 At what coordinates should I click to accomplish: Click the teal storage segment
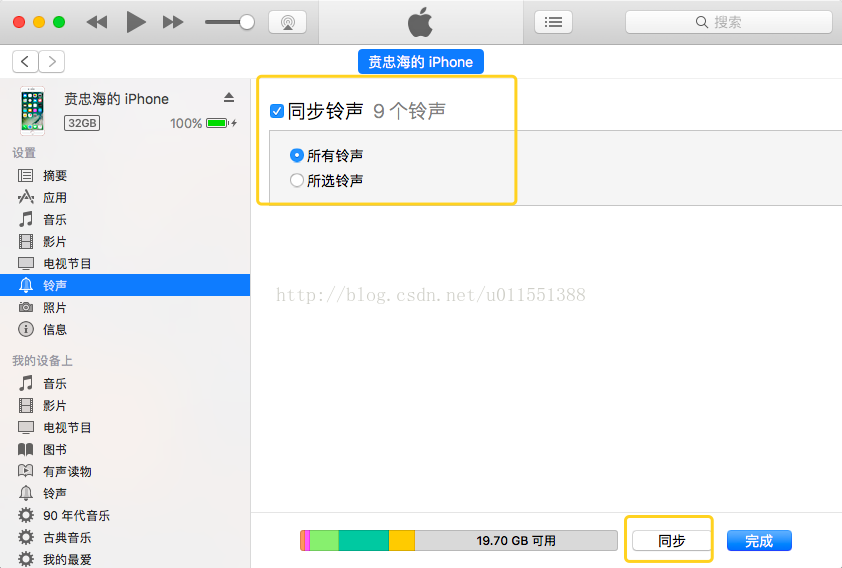click(364, 541)
